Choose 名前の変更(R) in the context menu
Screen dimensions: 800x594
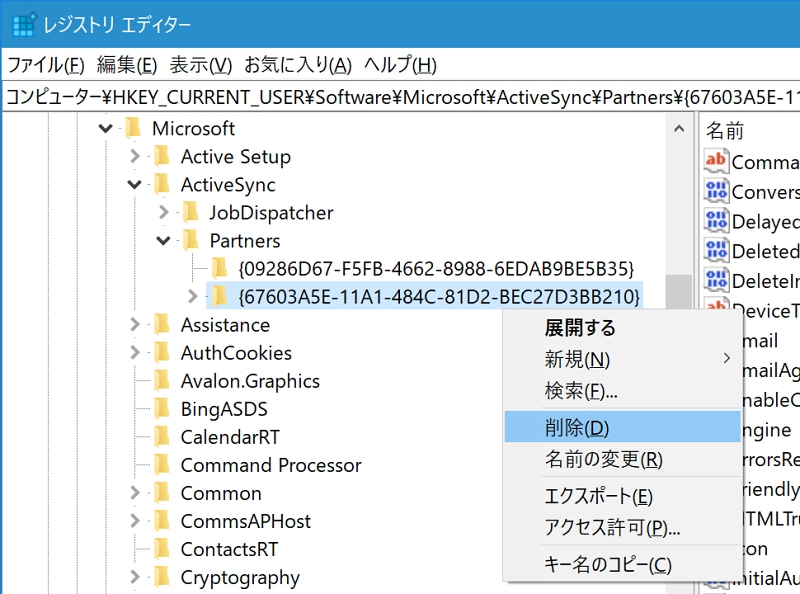[x=622, y=459]
